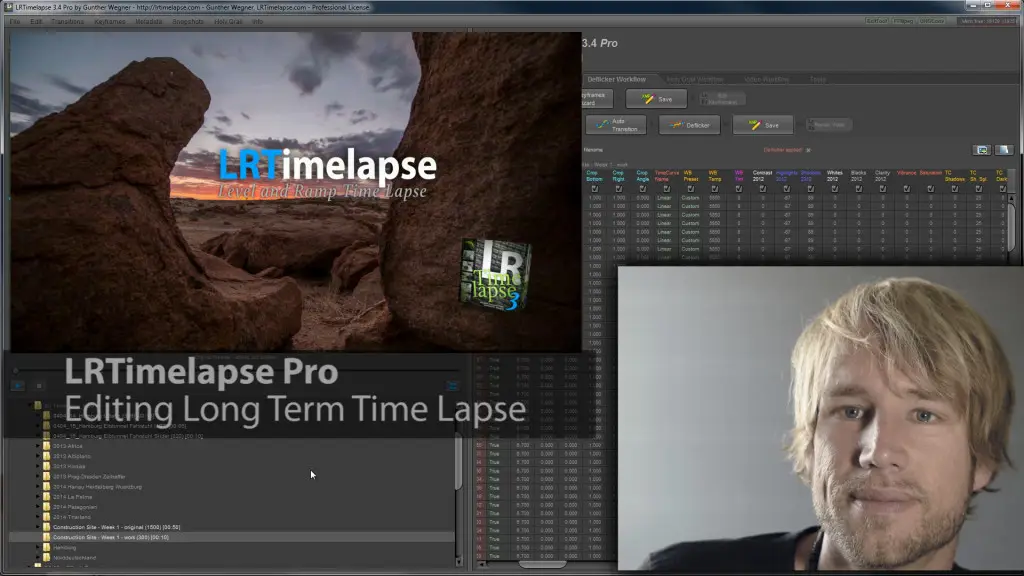Toggle the Vibrance column checkbox

click(906, 189)
